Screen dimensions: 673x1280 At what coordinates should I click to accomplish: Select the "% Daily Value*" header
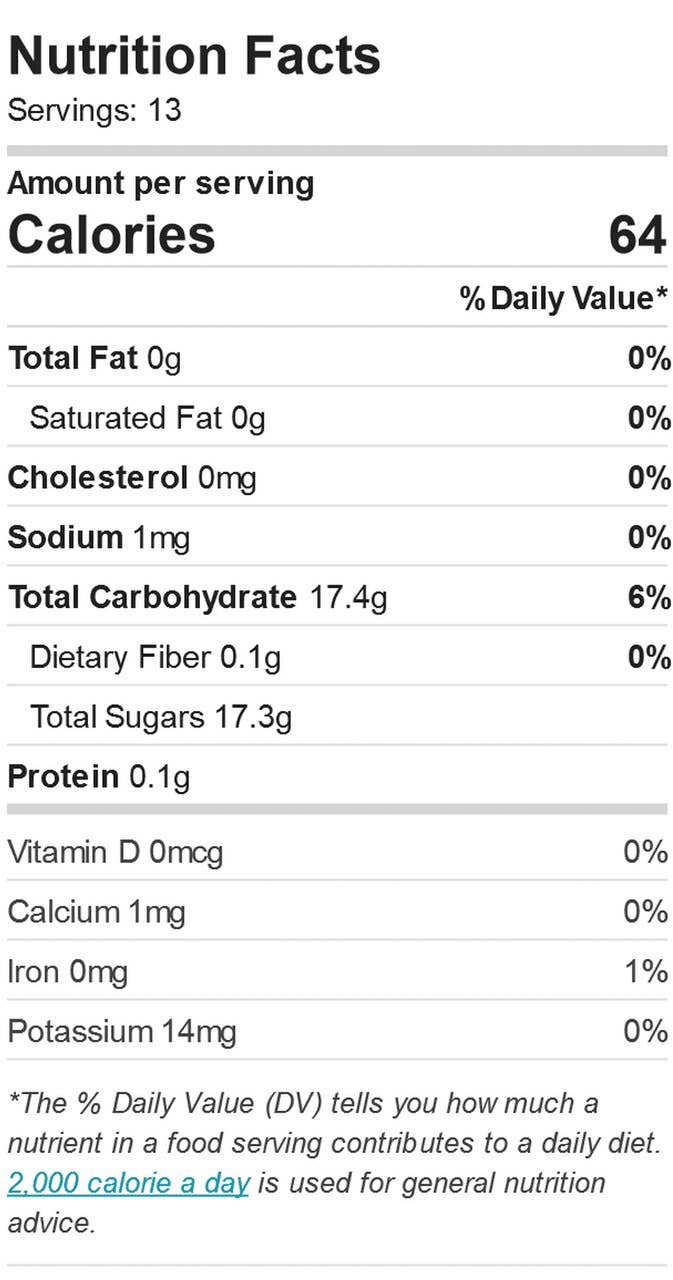[x=564, y=298]
